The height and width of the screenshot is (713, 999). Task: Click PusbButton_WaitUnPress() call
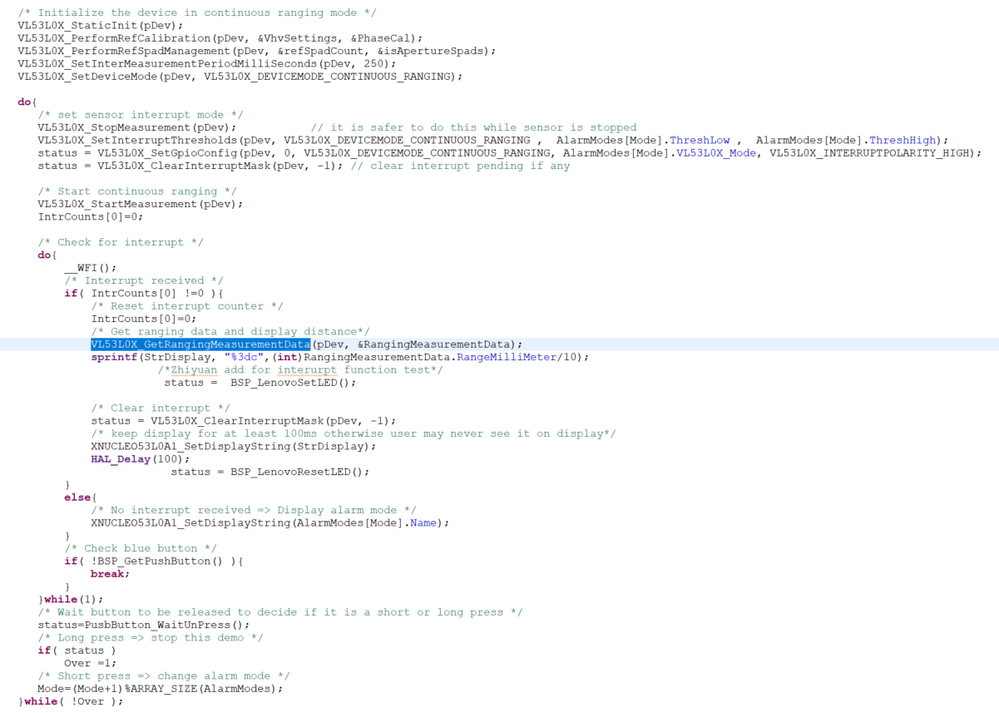pos(167,624)
